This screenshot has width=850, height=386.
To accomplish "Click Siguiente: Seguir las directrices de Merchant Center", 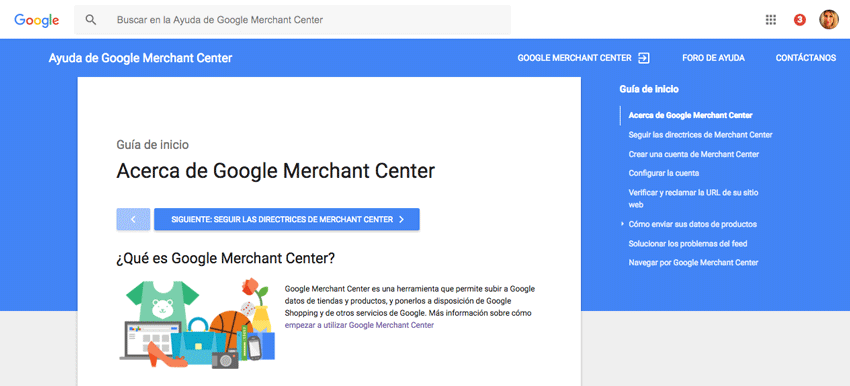I will 287,219.
